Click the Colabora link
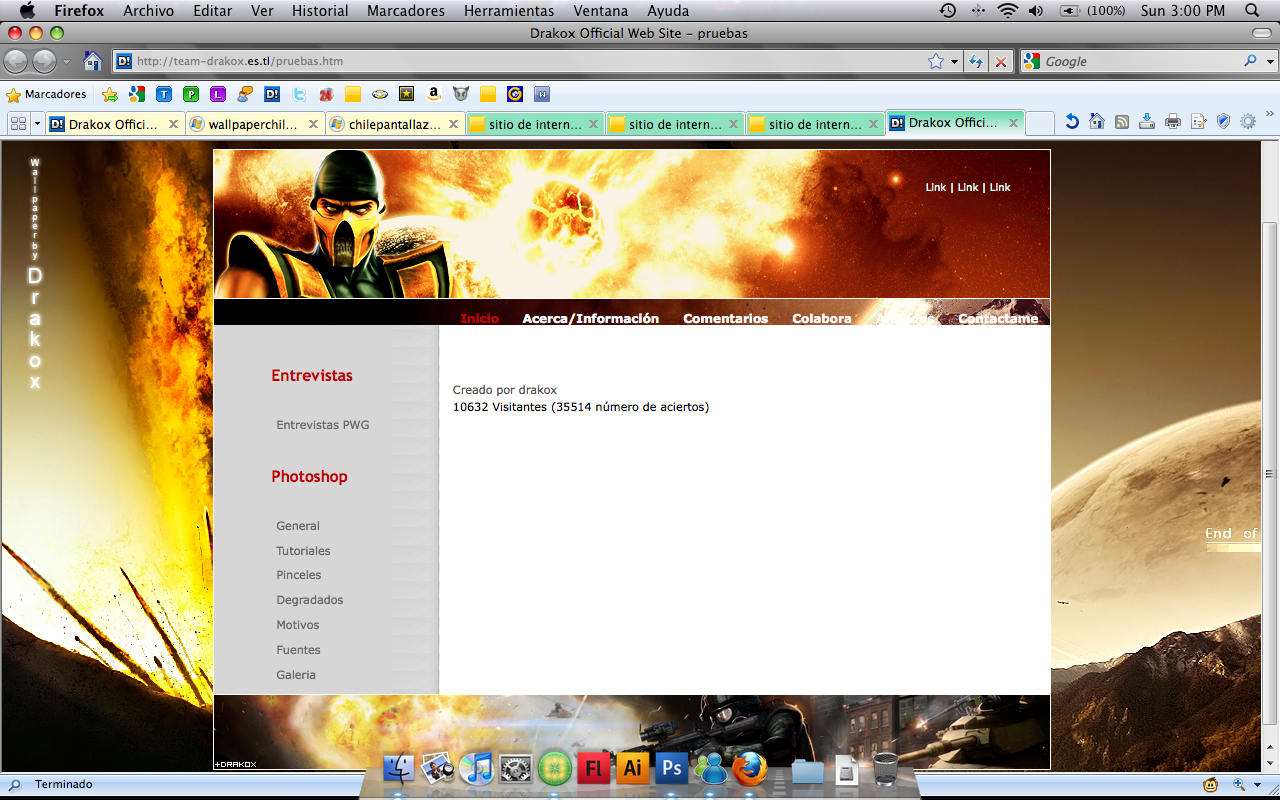 822,318
